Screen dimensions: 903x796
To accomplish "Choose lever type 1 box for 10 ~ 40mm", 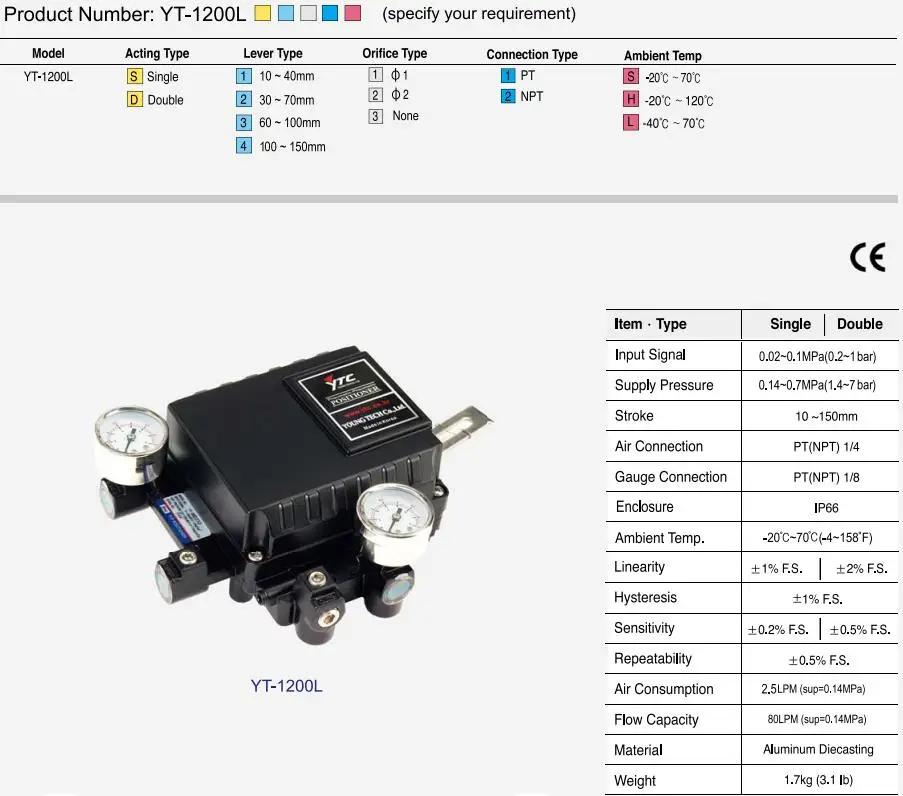I will [x=244, y=76].
